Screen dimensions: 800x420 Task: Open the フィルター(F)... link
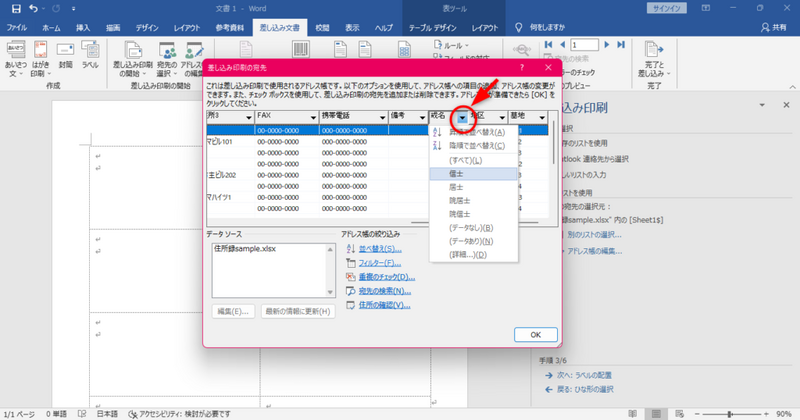click(x=380, y=263)
